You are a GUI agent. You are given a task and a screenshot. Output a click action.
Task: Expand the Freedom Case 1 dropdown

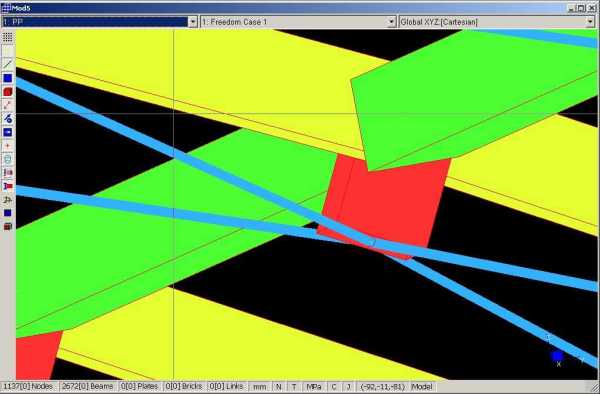(298, 22)
